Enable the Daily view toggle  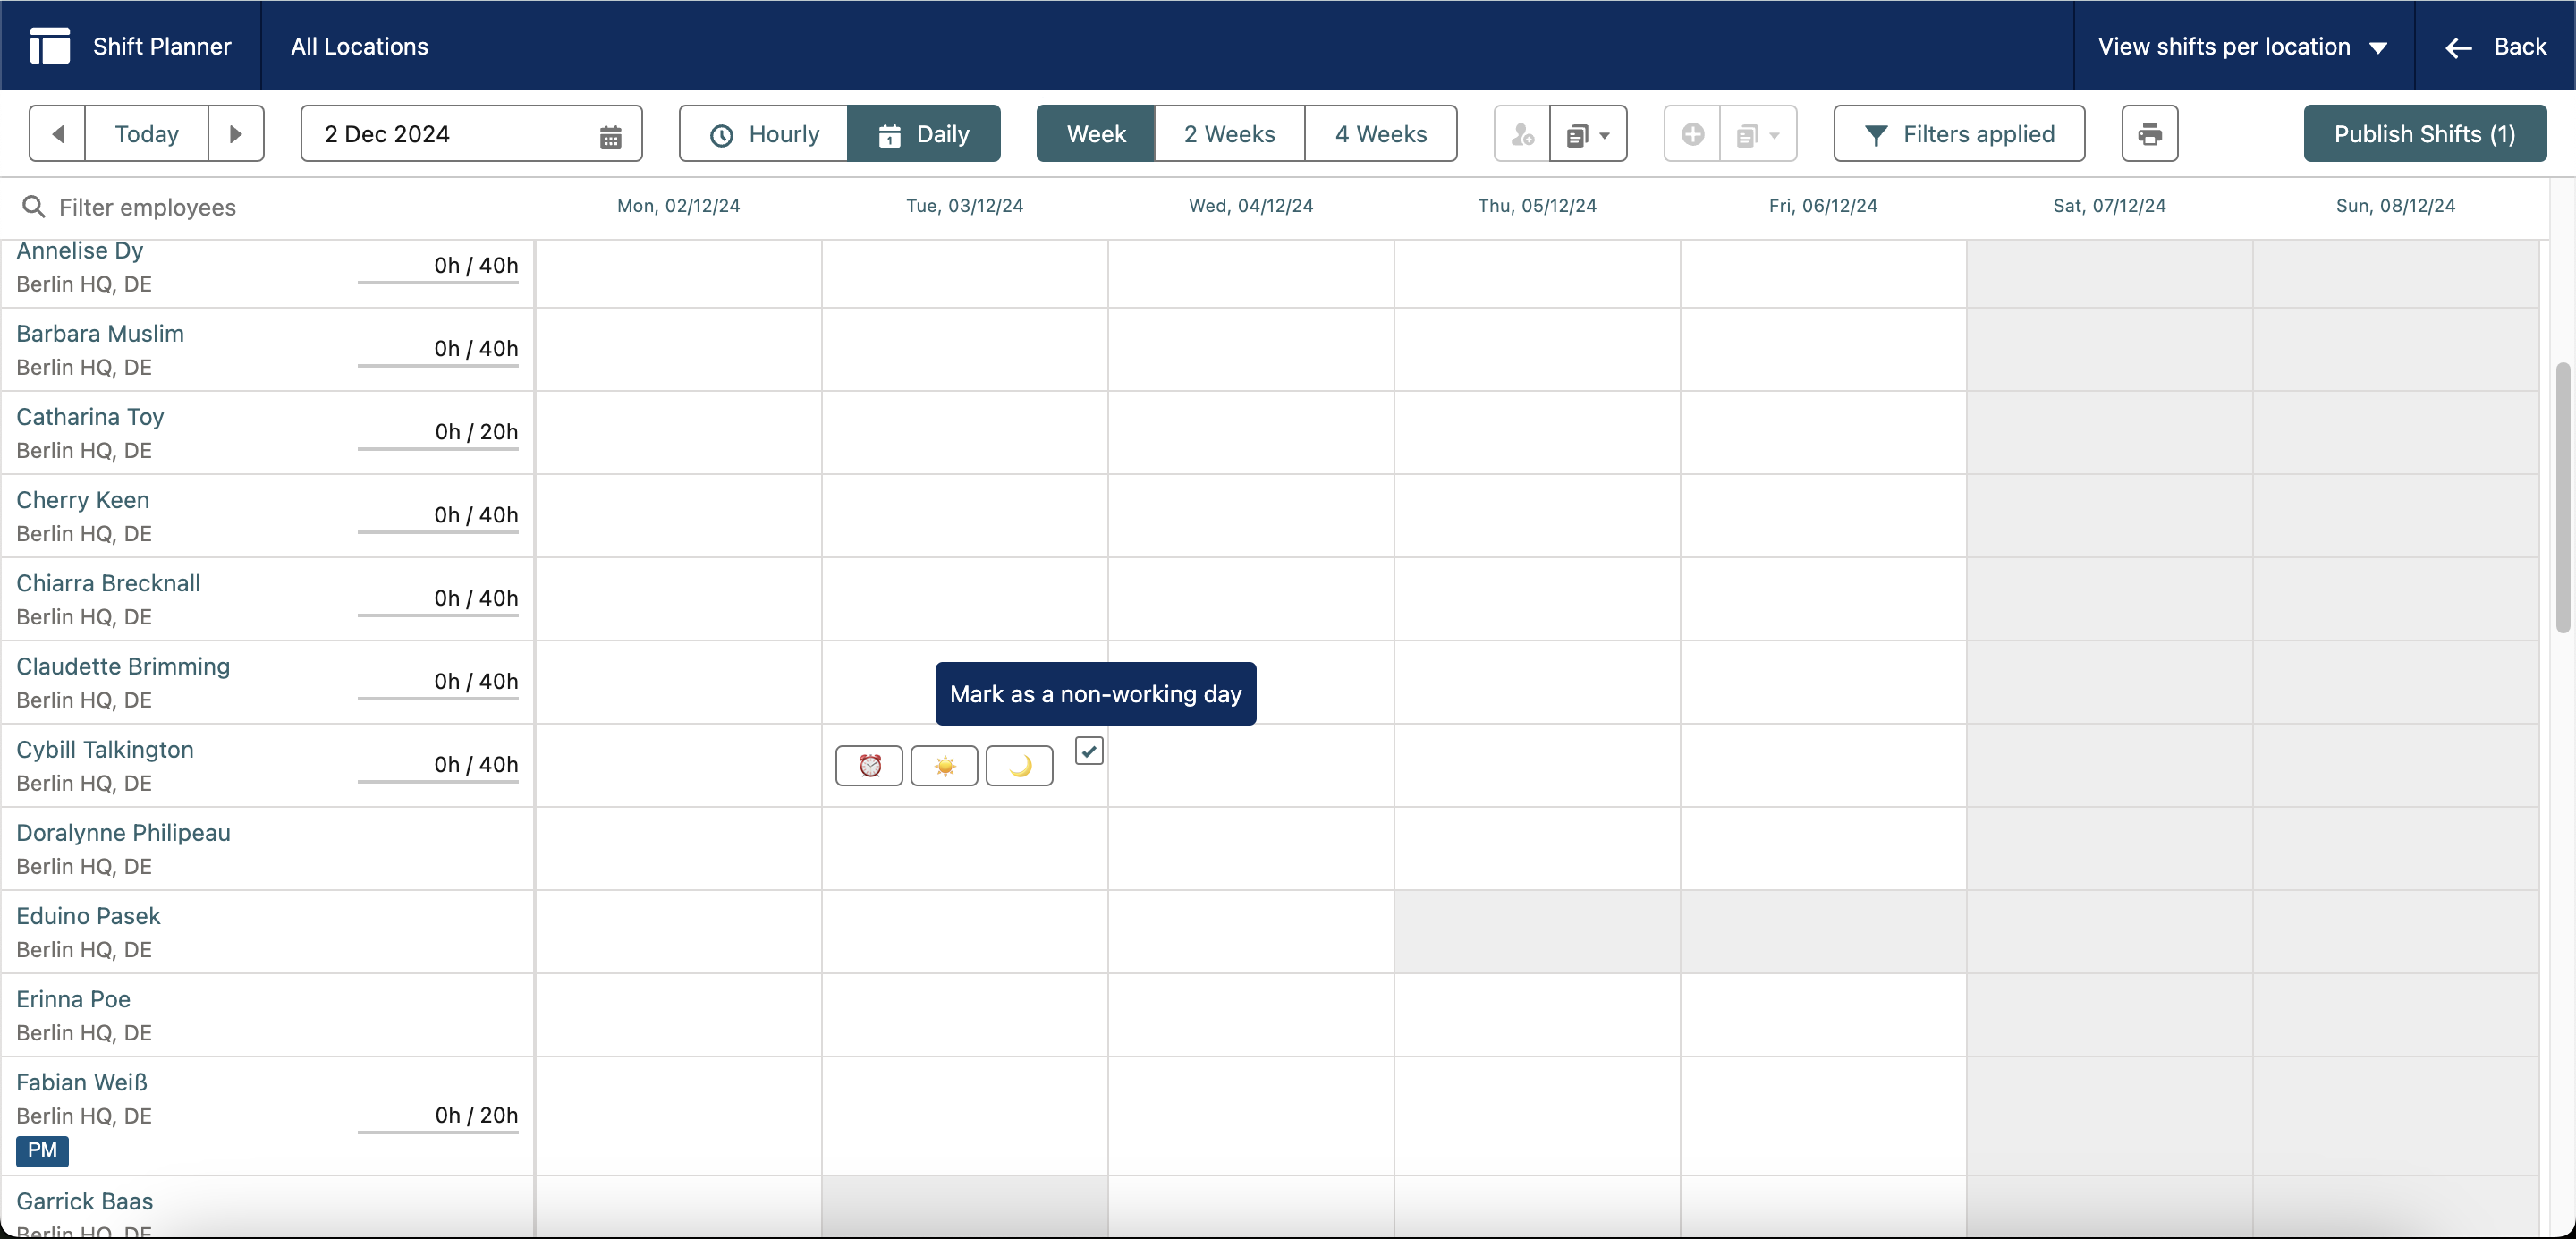pyautogui.click(x=923, y=133)
